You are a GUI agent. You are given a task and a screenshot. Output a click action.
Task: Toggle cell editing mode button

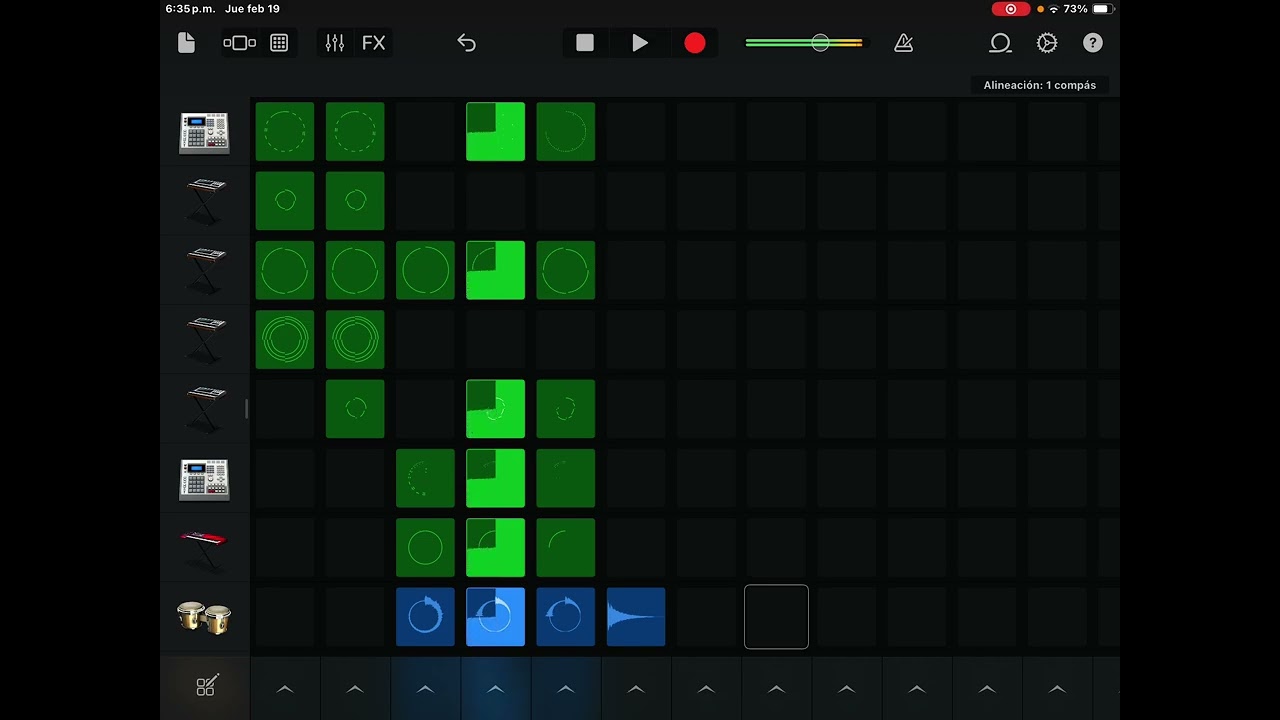click(206, 687)
